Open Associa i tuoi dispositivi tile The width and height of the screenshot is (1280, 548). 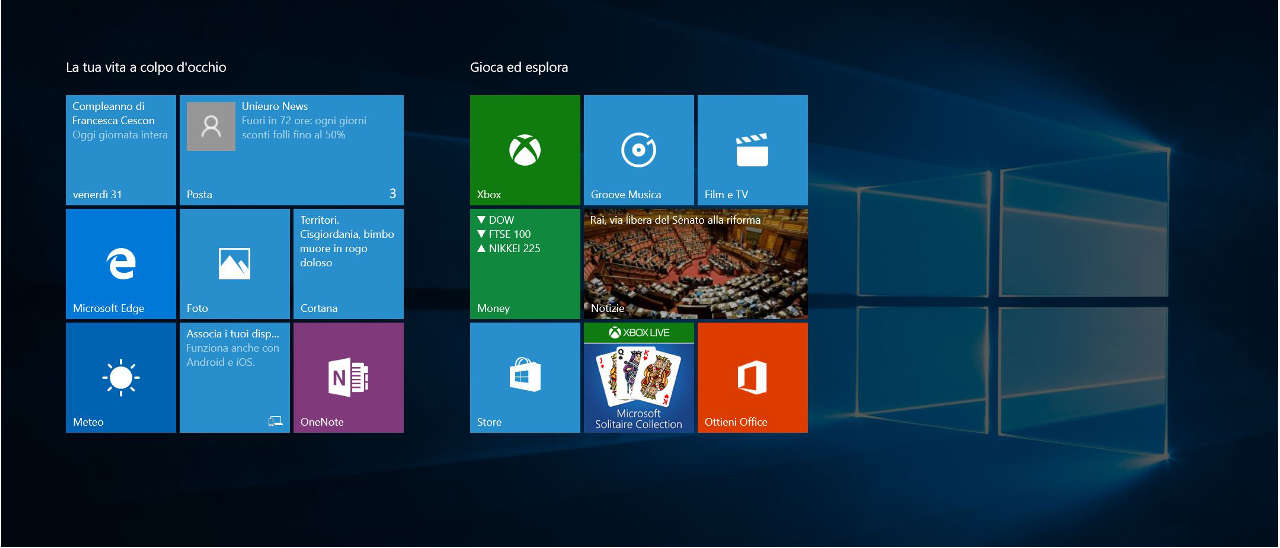point(235,378)
